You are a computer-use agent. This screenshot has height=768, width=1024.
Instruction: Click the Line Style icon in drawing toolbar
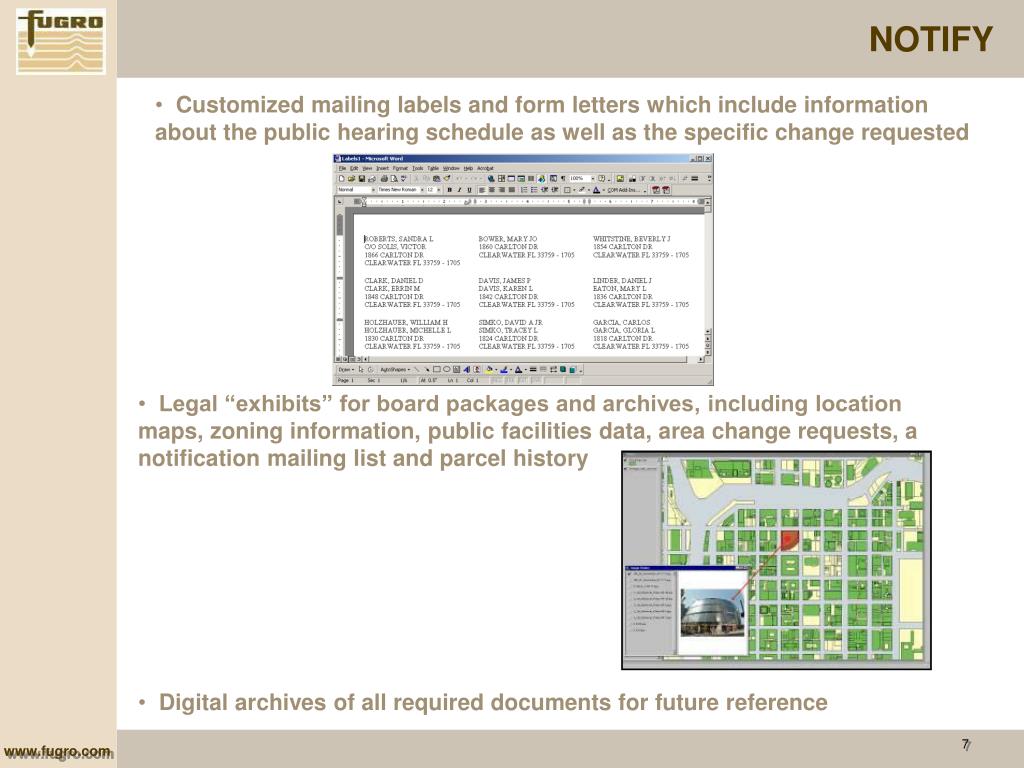(x=533, y=370)
